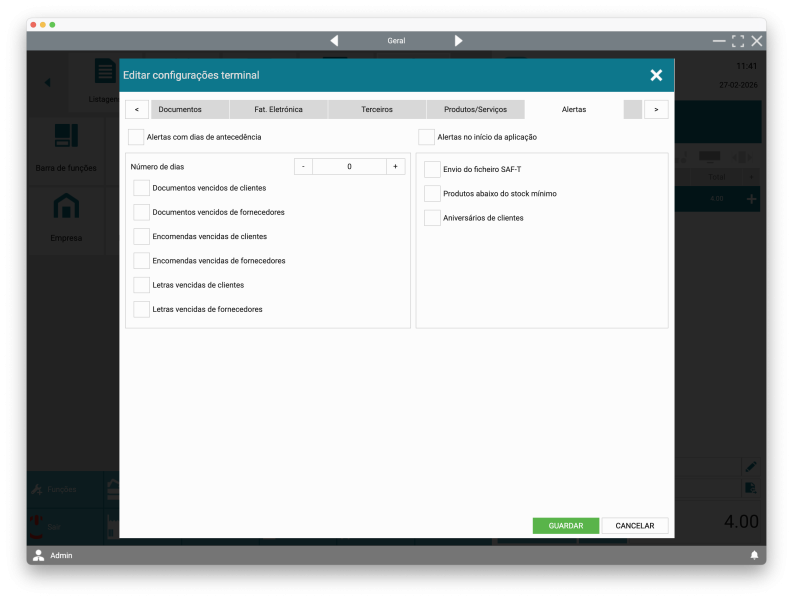Toggle fullscreen mode icon in title bar
Screen dimensions: 793x600
[738, 41]
